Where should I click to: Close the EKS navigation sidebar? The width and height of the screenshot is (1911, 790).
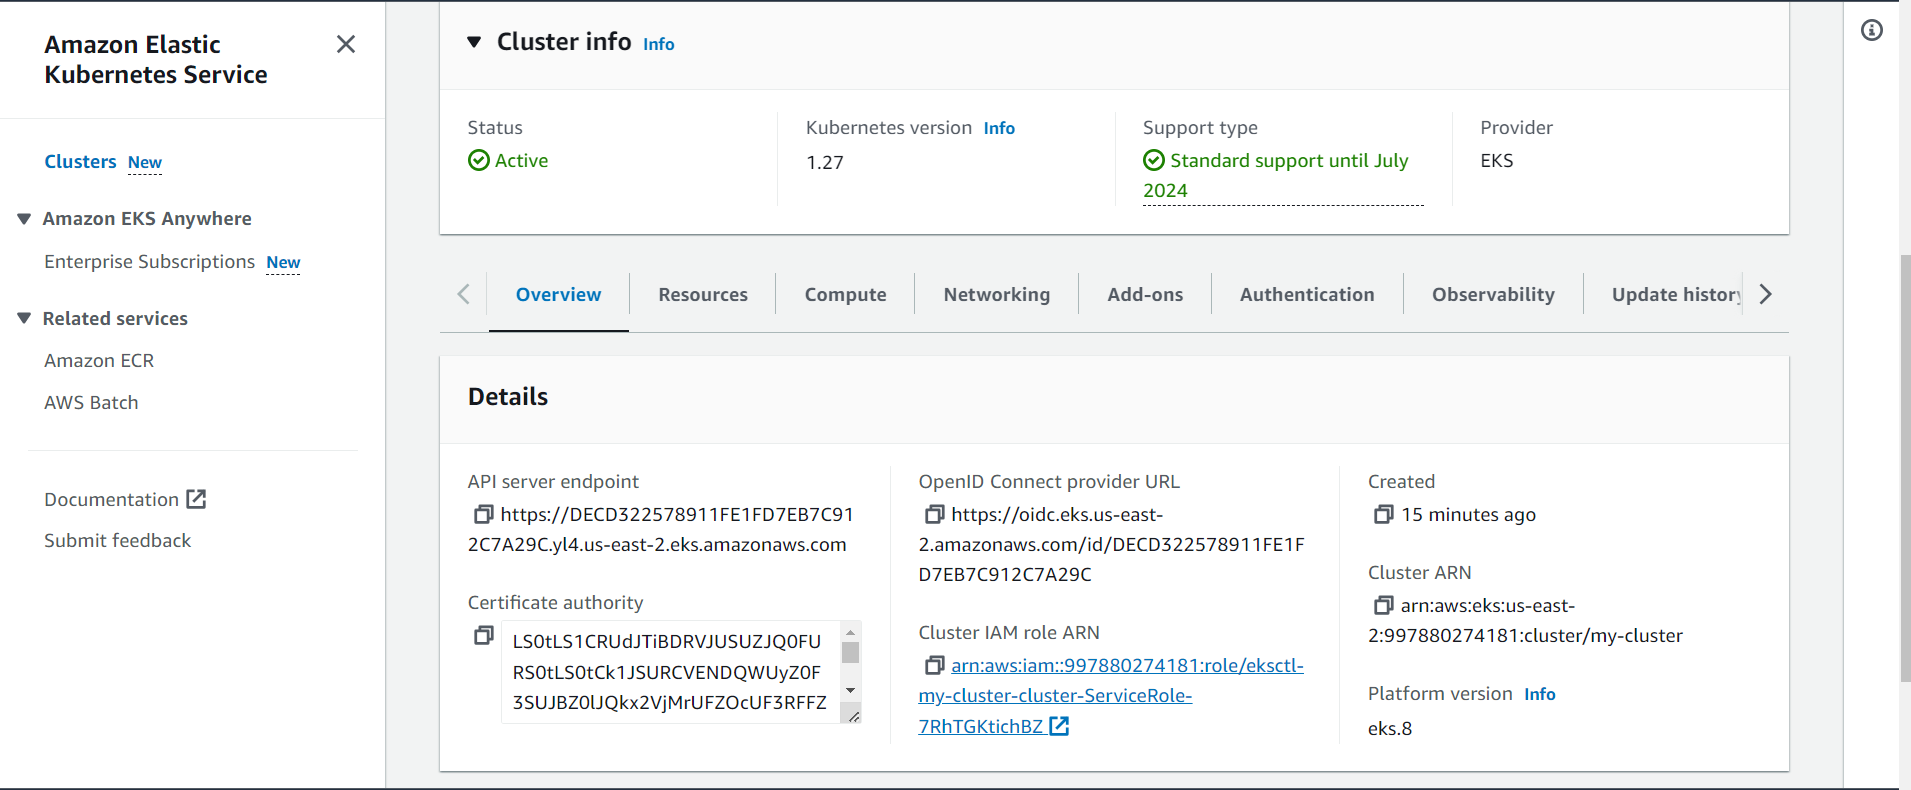(x=346, y=44)
